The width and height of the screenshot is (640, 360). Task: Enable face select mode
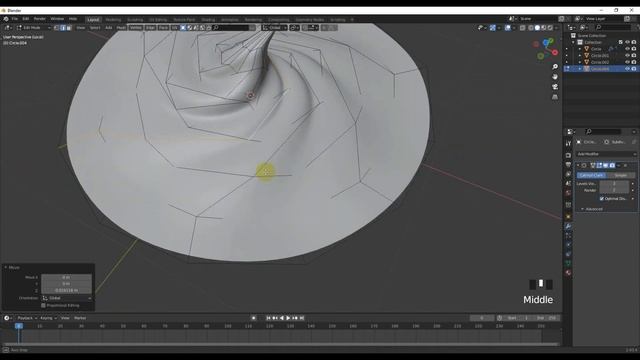pos(69,28)
